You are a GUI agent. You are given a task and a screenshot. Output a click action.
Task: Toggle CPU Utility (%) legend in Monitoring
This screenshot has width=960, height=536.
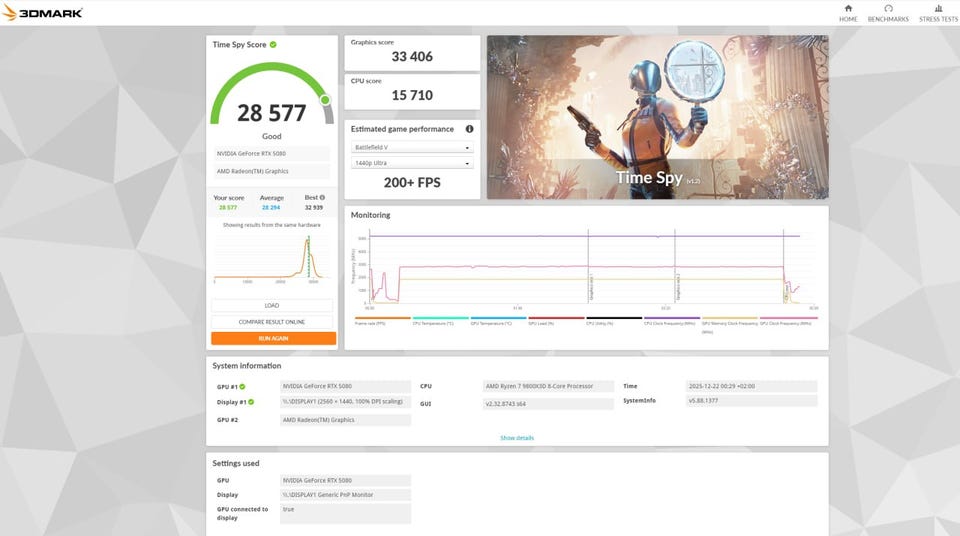pos(613,320)
